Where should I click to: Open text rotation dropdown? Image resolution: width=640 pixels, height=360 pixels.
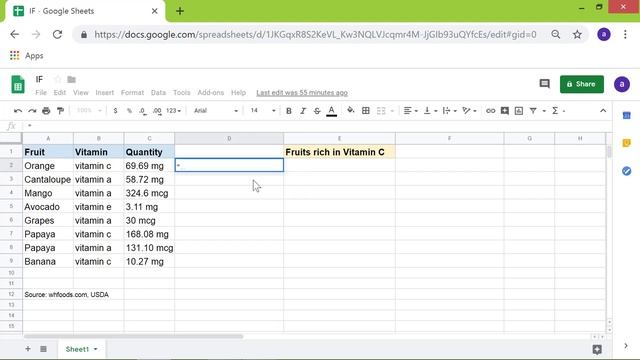(x=469, y=111)
